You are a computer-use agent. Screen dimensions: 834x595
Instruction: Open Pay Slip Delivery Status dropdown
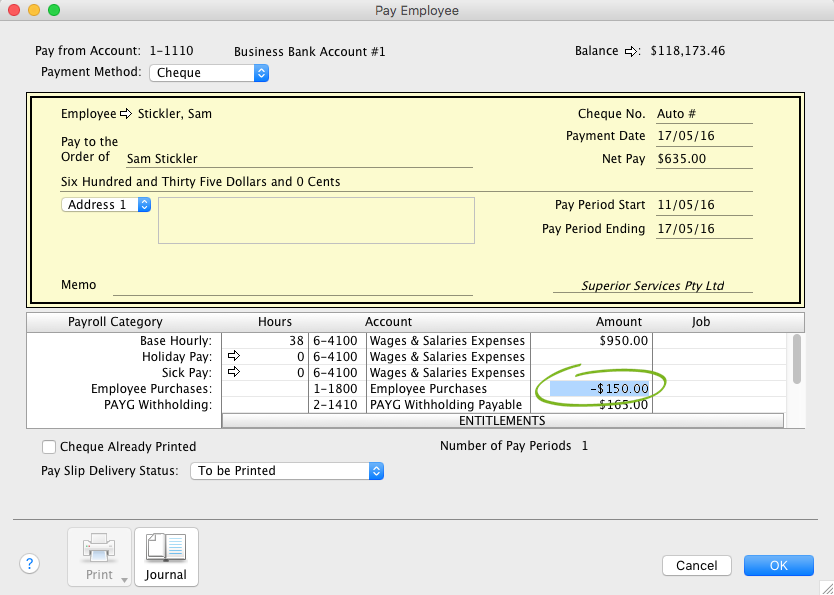tap(287, 470)
